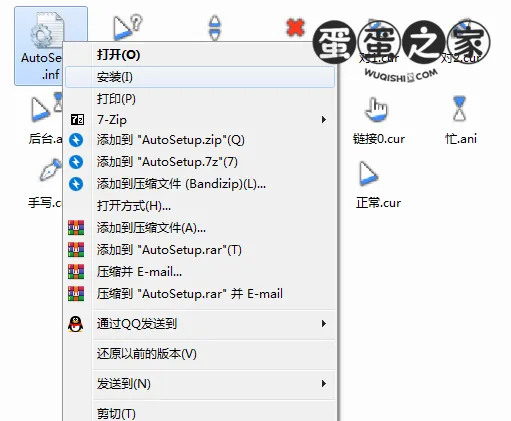This screenshot has width=511, height=421.
Task: Choose 添加到 "AutoSetup.zip"(Q)
Action: [x=200, y=140]
